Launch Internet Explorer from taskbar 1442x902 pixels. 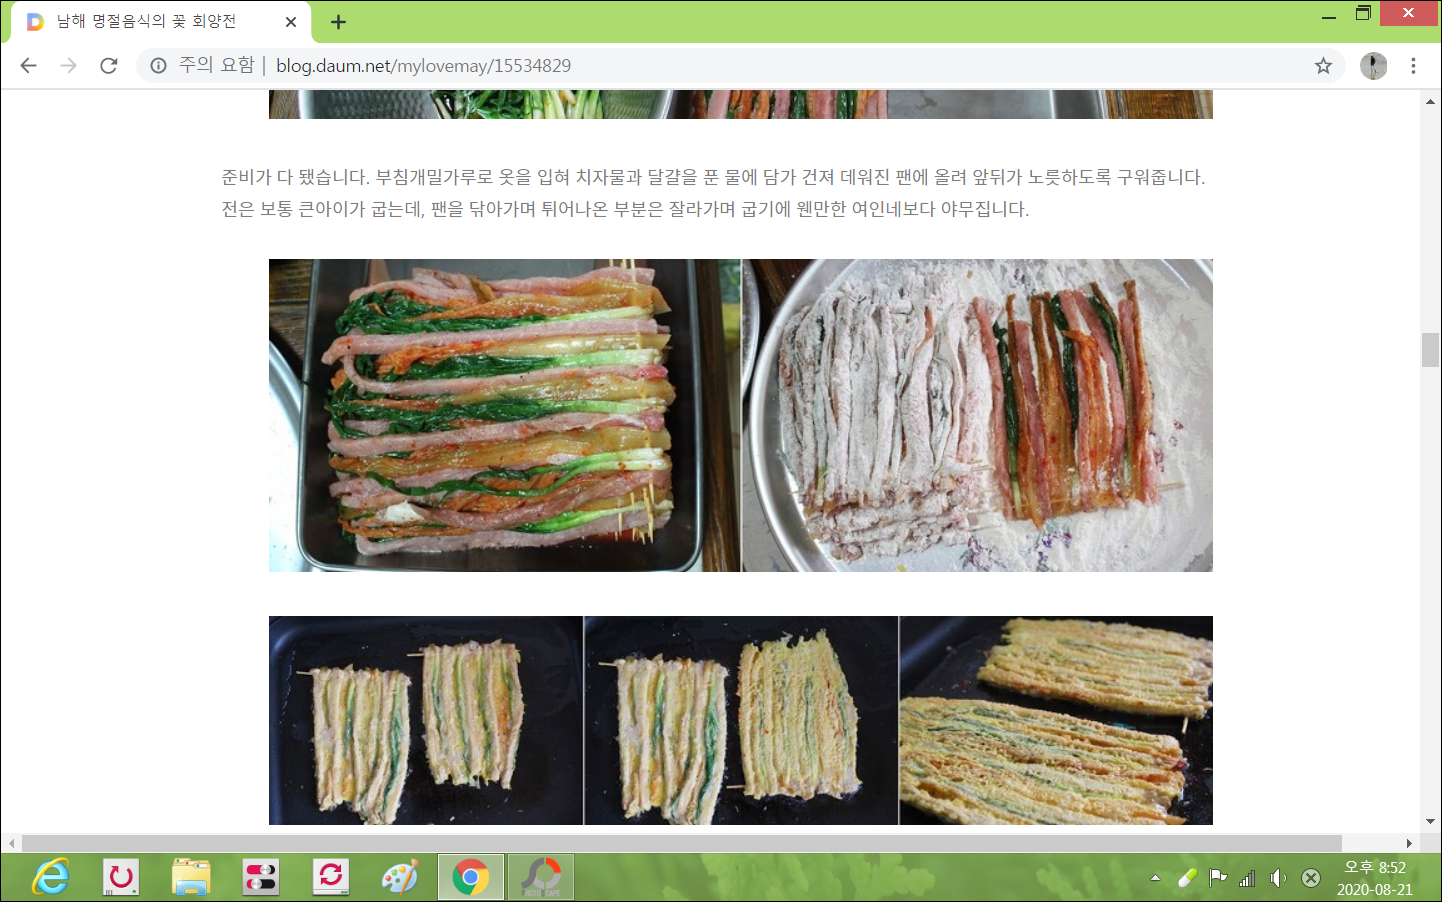[50, 878]
